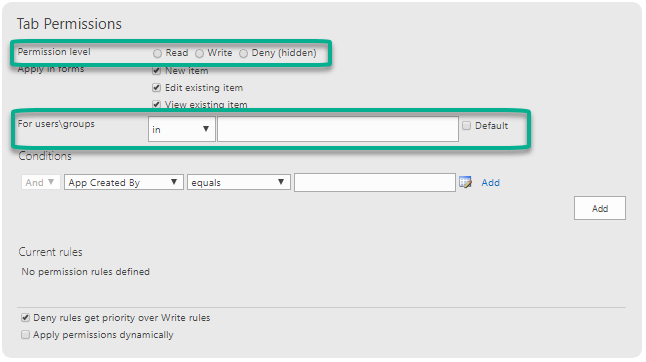This screenshot has height=362, width=646.
Task: Select the Deny (hidden) permission level
Action: click(243, 54)
